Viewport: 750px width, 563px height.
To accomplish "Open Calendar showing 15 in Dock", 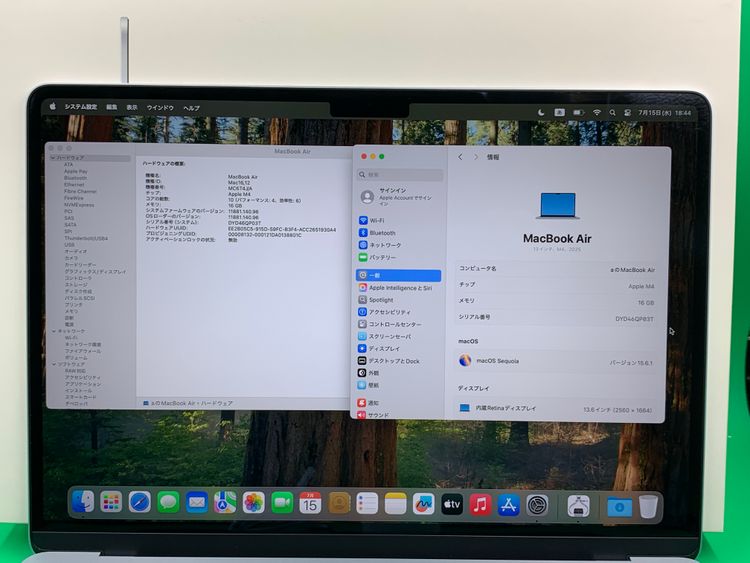I will [x=310, y=503].
